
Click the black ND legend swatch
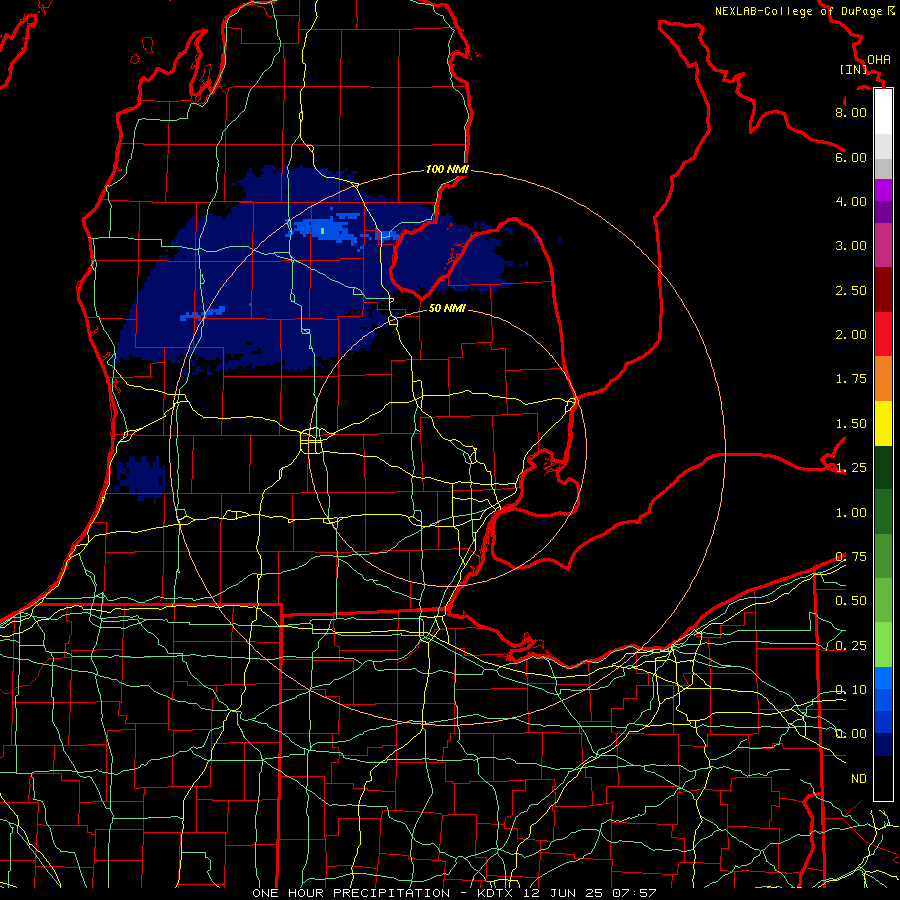(883, 778)
